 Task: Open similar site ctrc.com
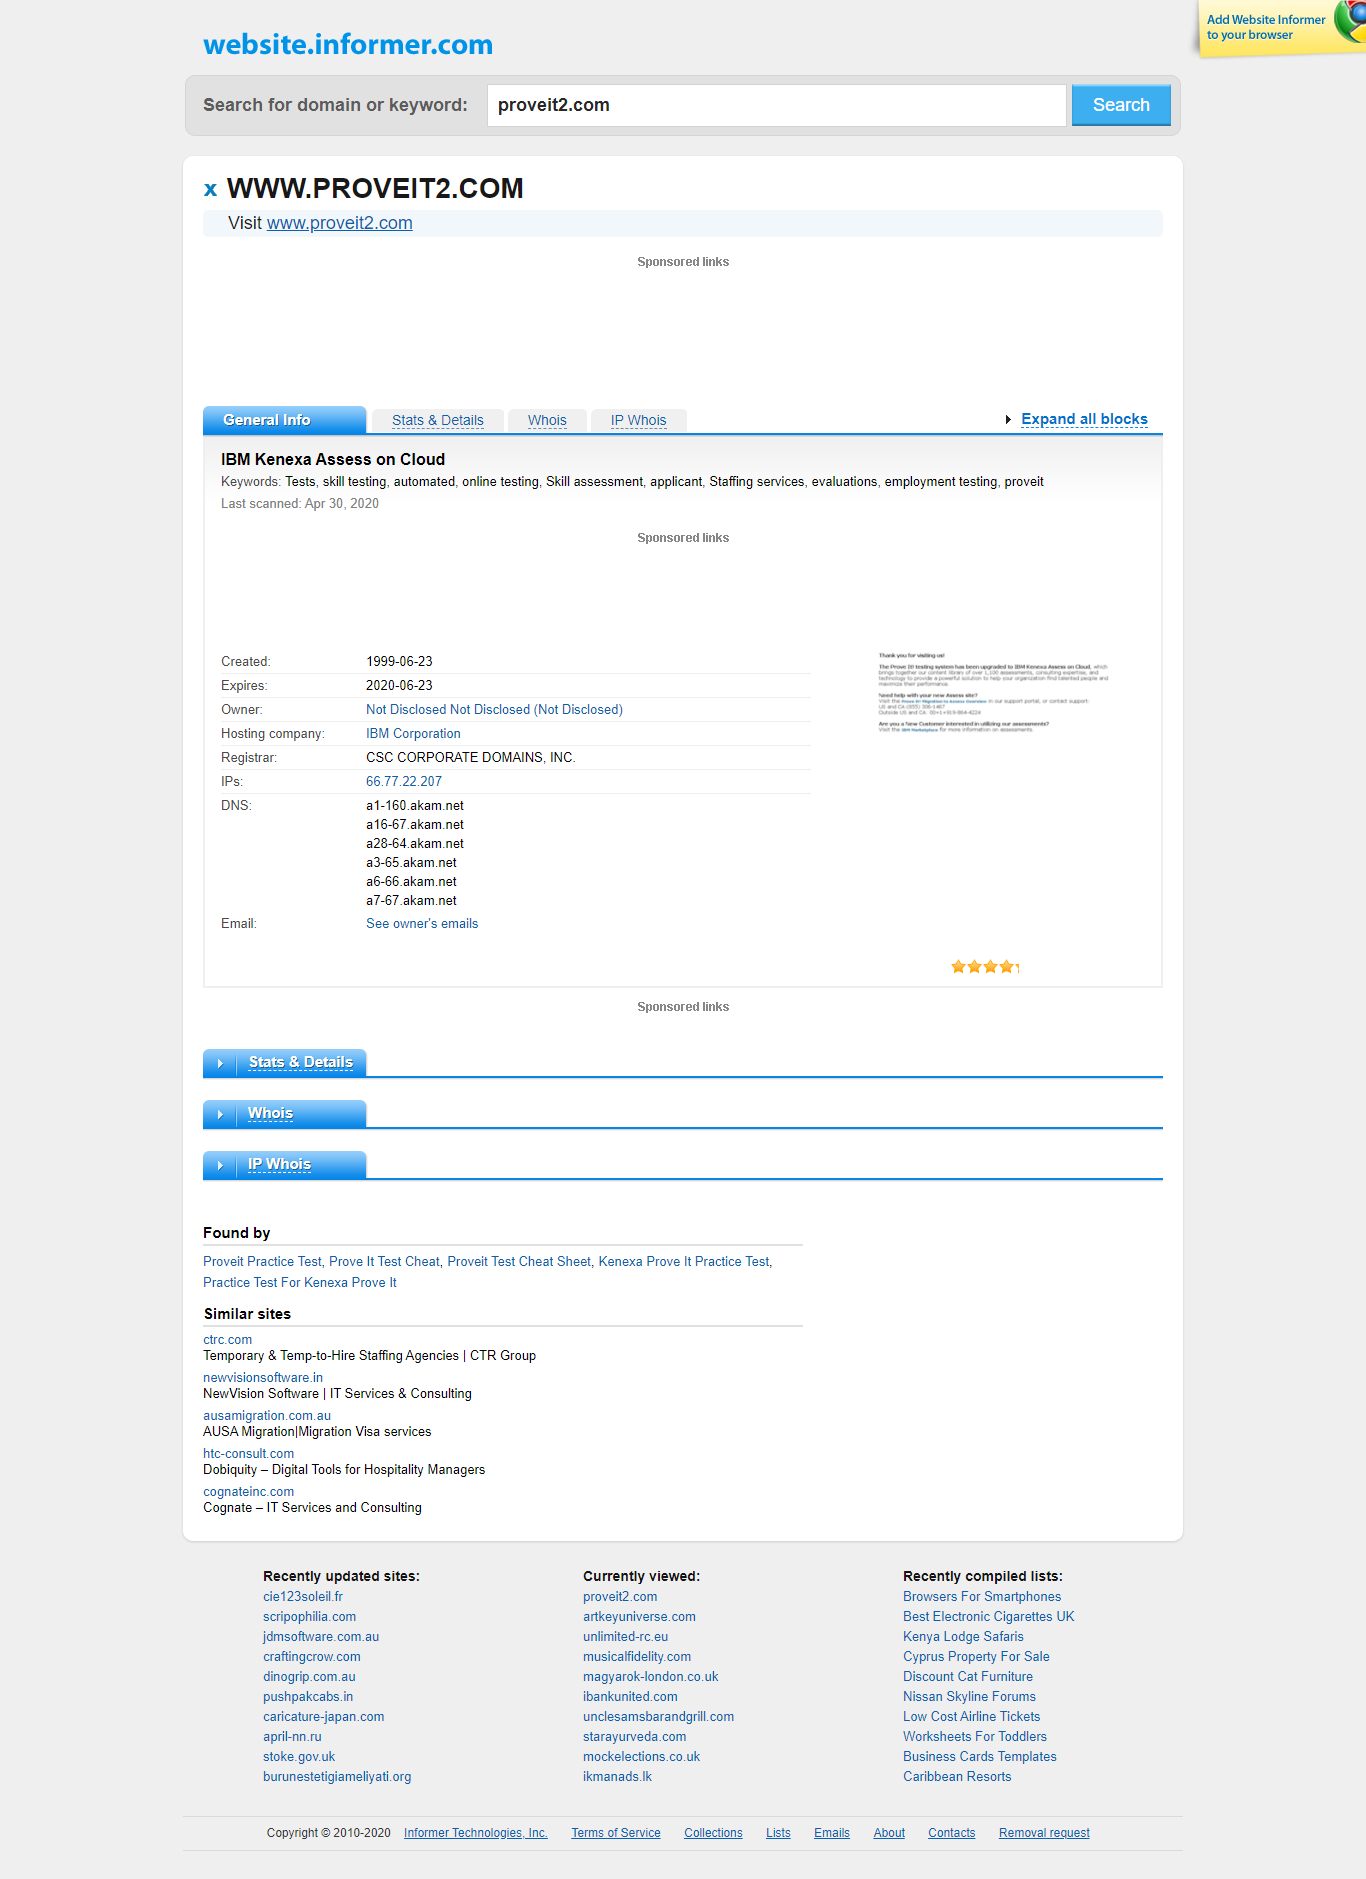228,1340
